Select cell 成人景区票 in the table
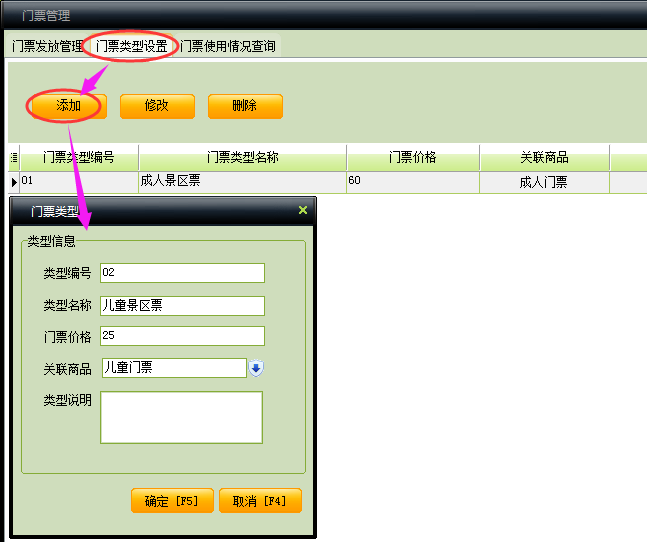Screen dimensions: 647x542 tap(243, 182)
